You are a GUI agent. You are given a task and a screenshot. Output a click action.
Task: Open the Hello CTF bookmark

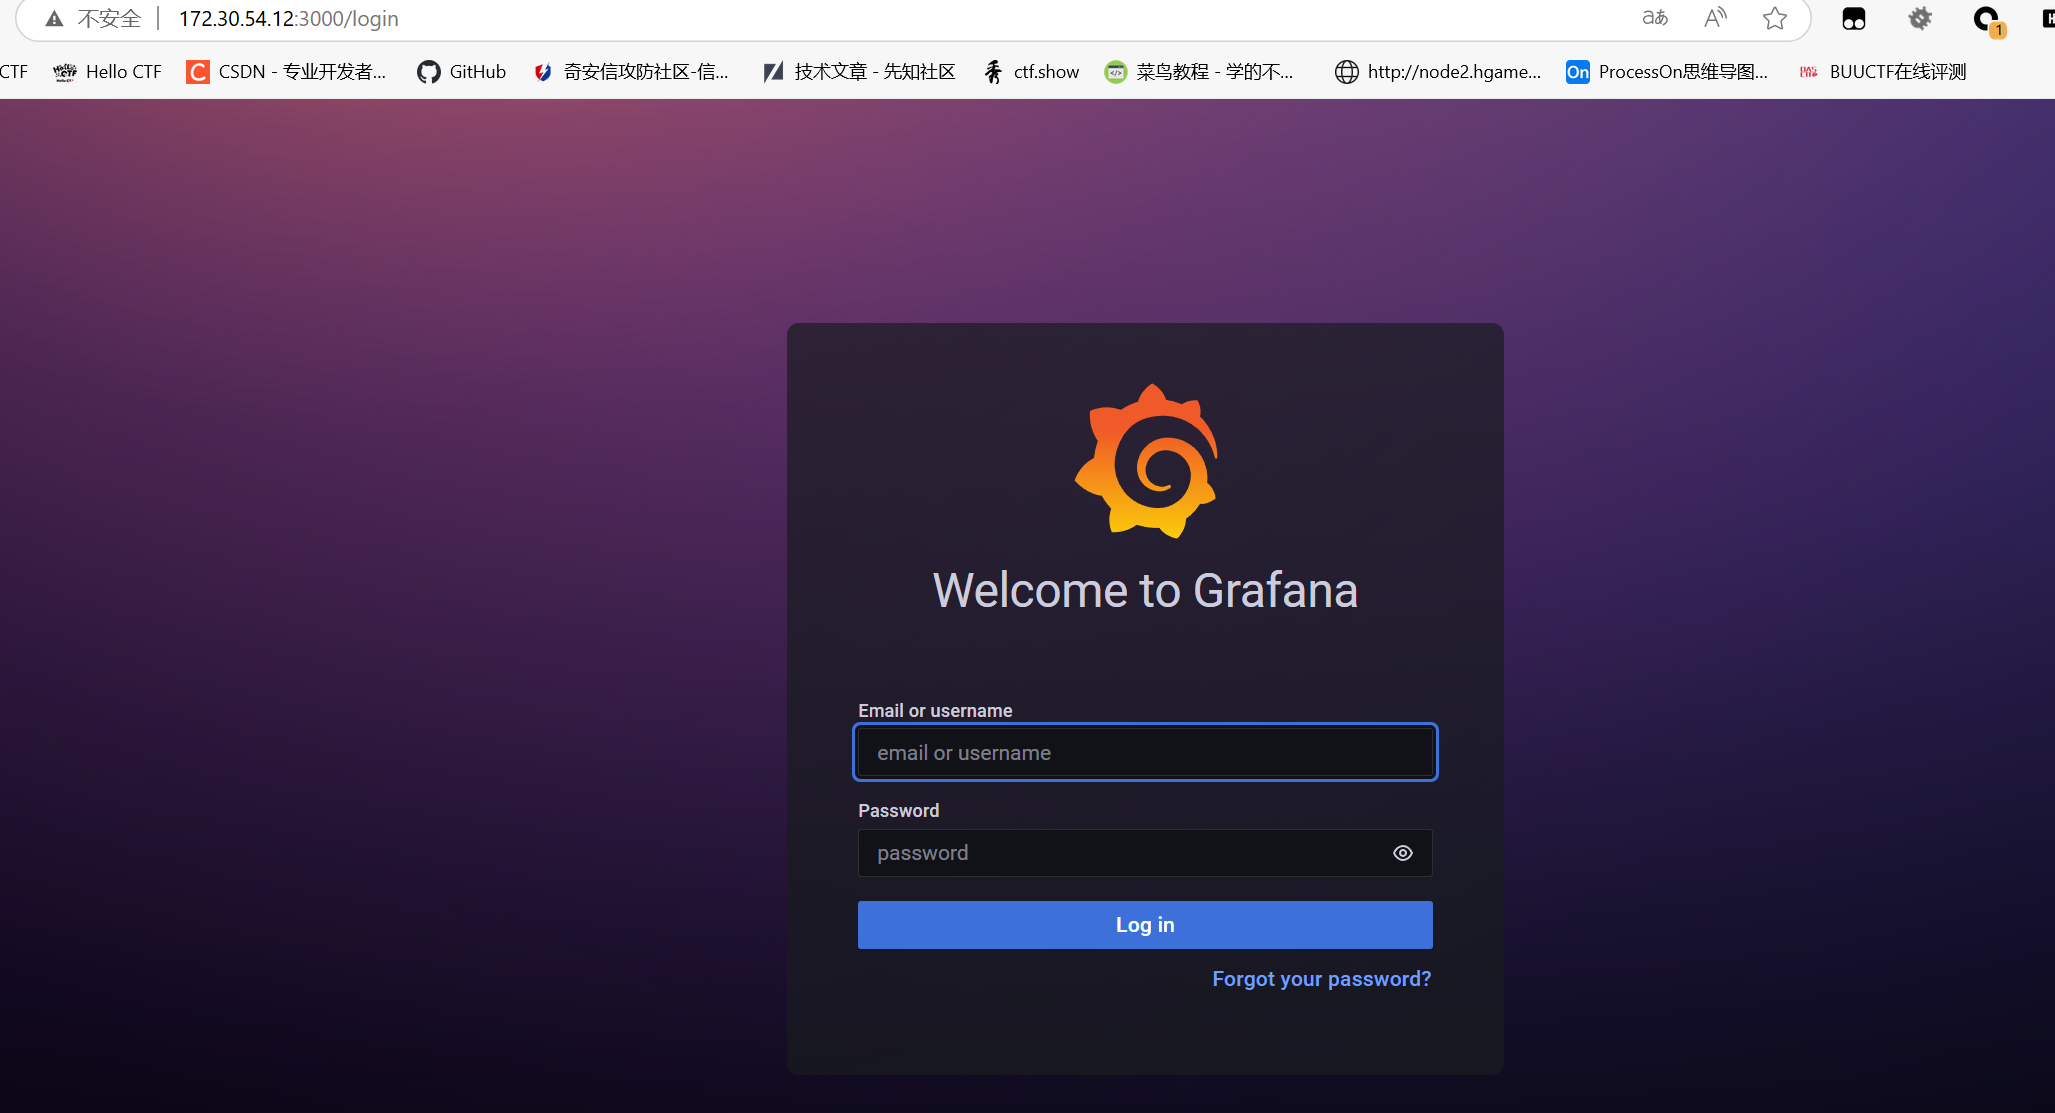[107, 72]
